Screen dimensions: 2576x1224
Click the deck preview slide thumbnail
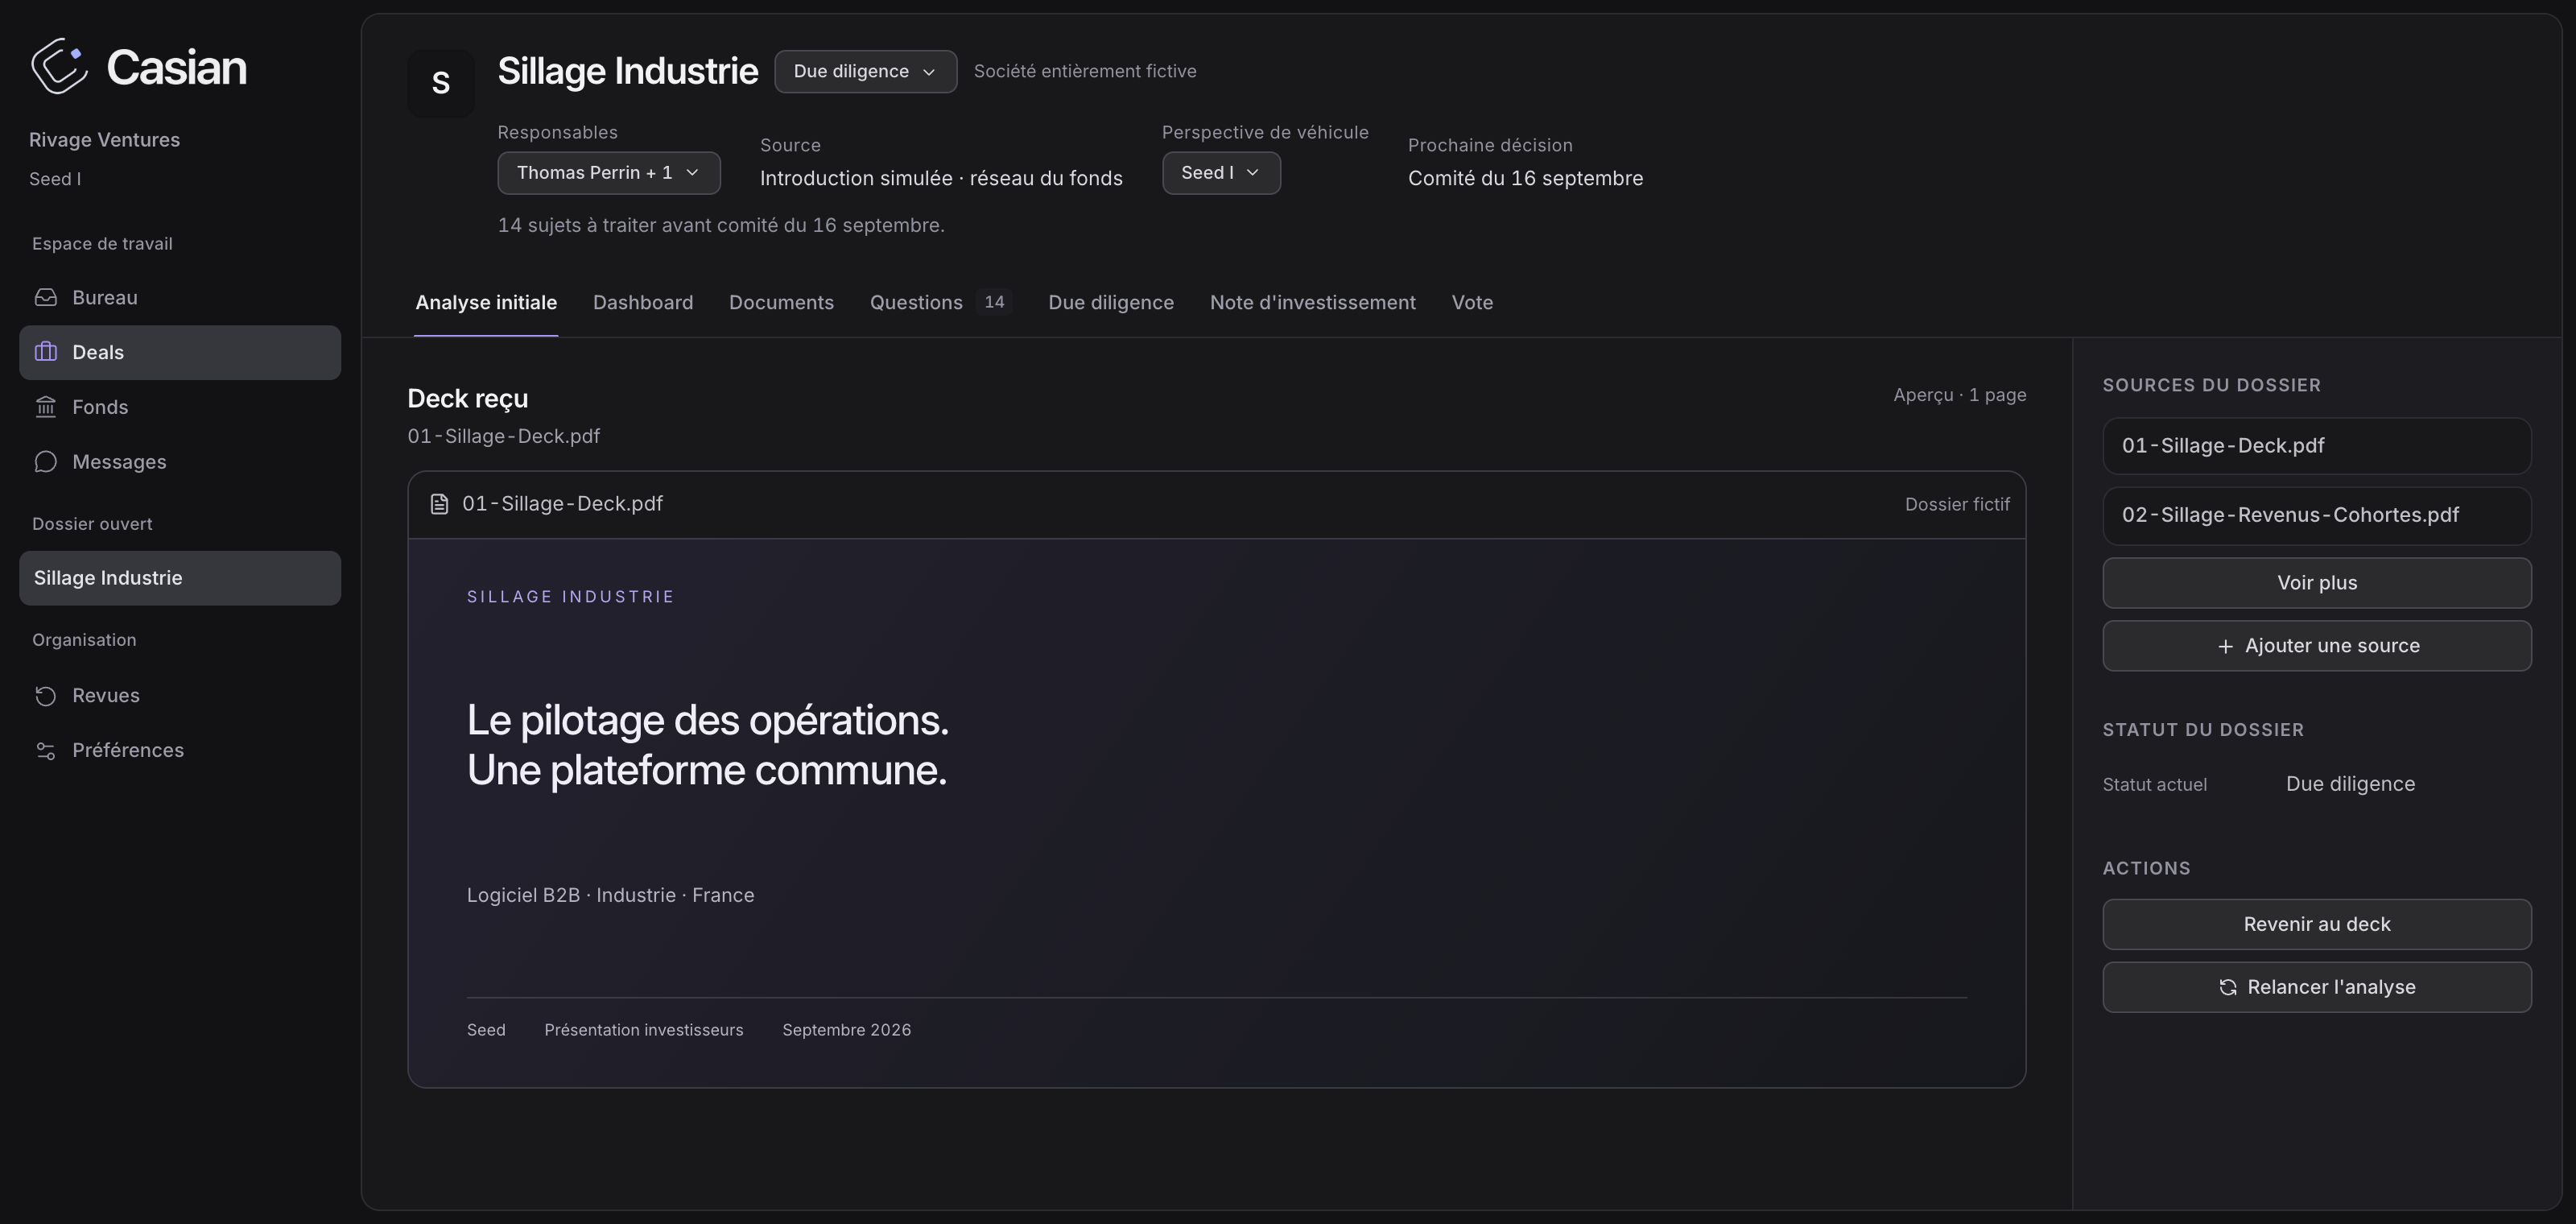pos(1217,813)
